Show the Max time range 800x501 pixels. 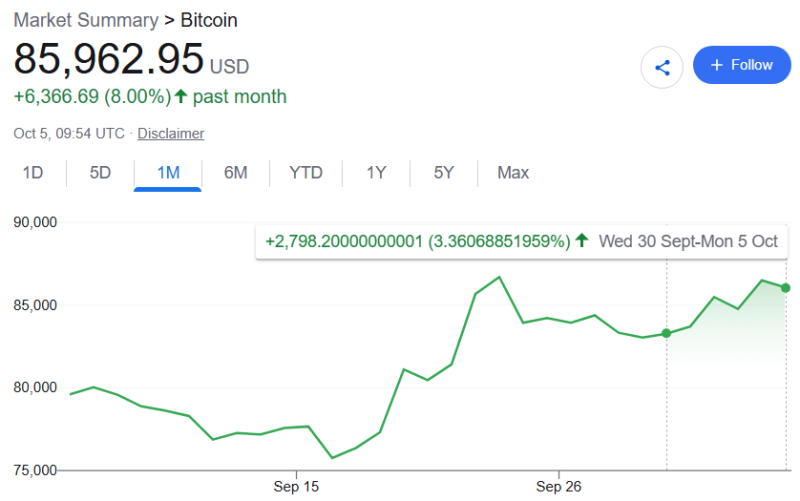pyautogui.click(x=513, y=172)
